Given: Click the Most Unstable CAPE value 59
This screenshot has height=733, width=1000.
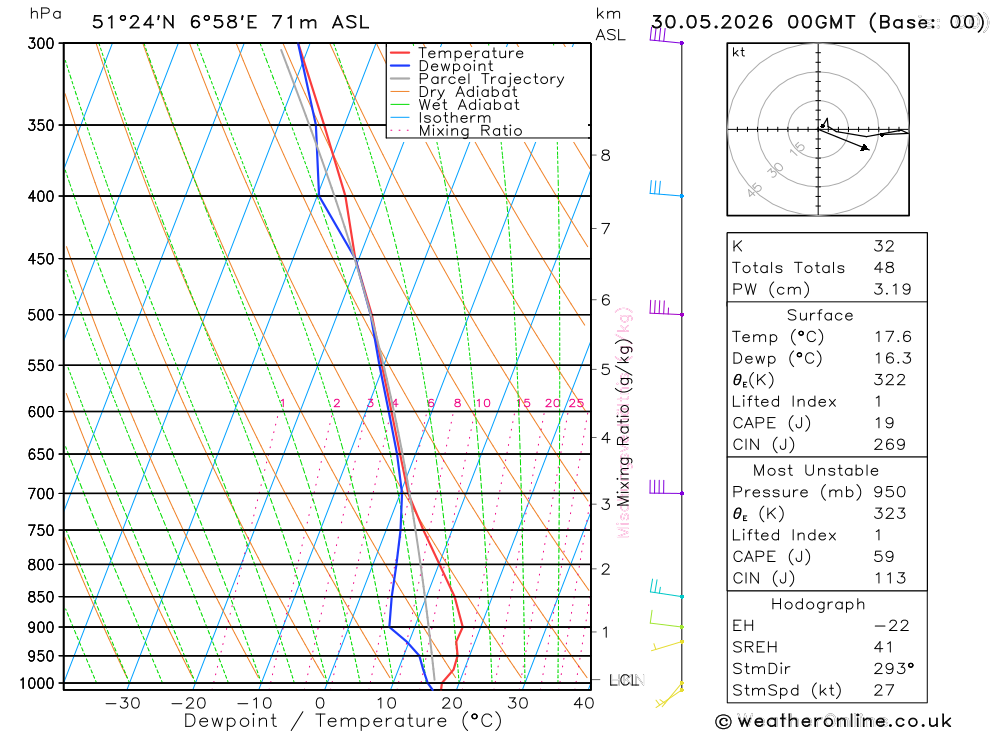Looking at the screenshot, I should coord(884,557).
